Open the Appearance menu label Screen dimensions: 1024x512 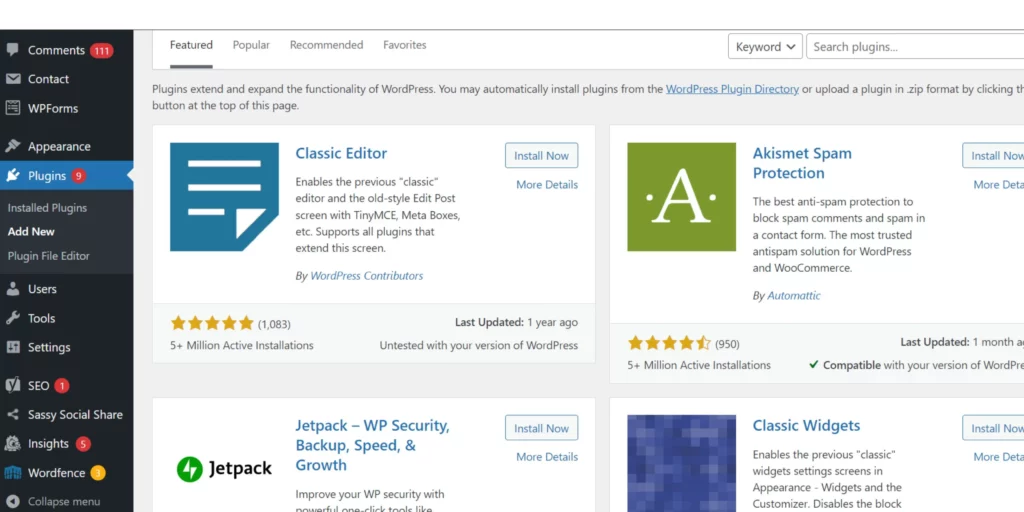[59, 147]
